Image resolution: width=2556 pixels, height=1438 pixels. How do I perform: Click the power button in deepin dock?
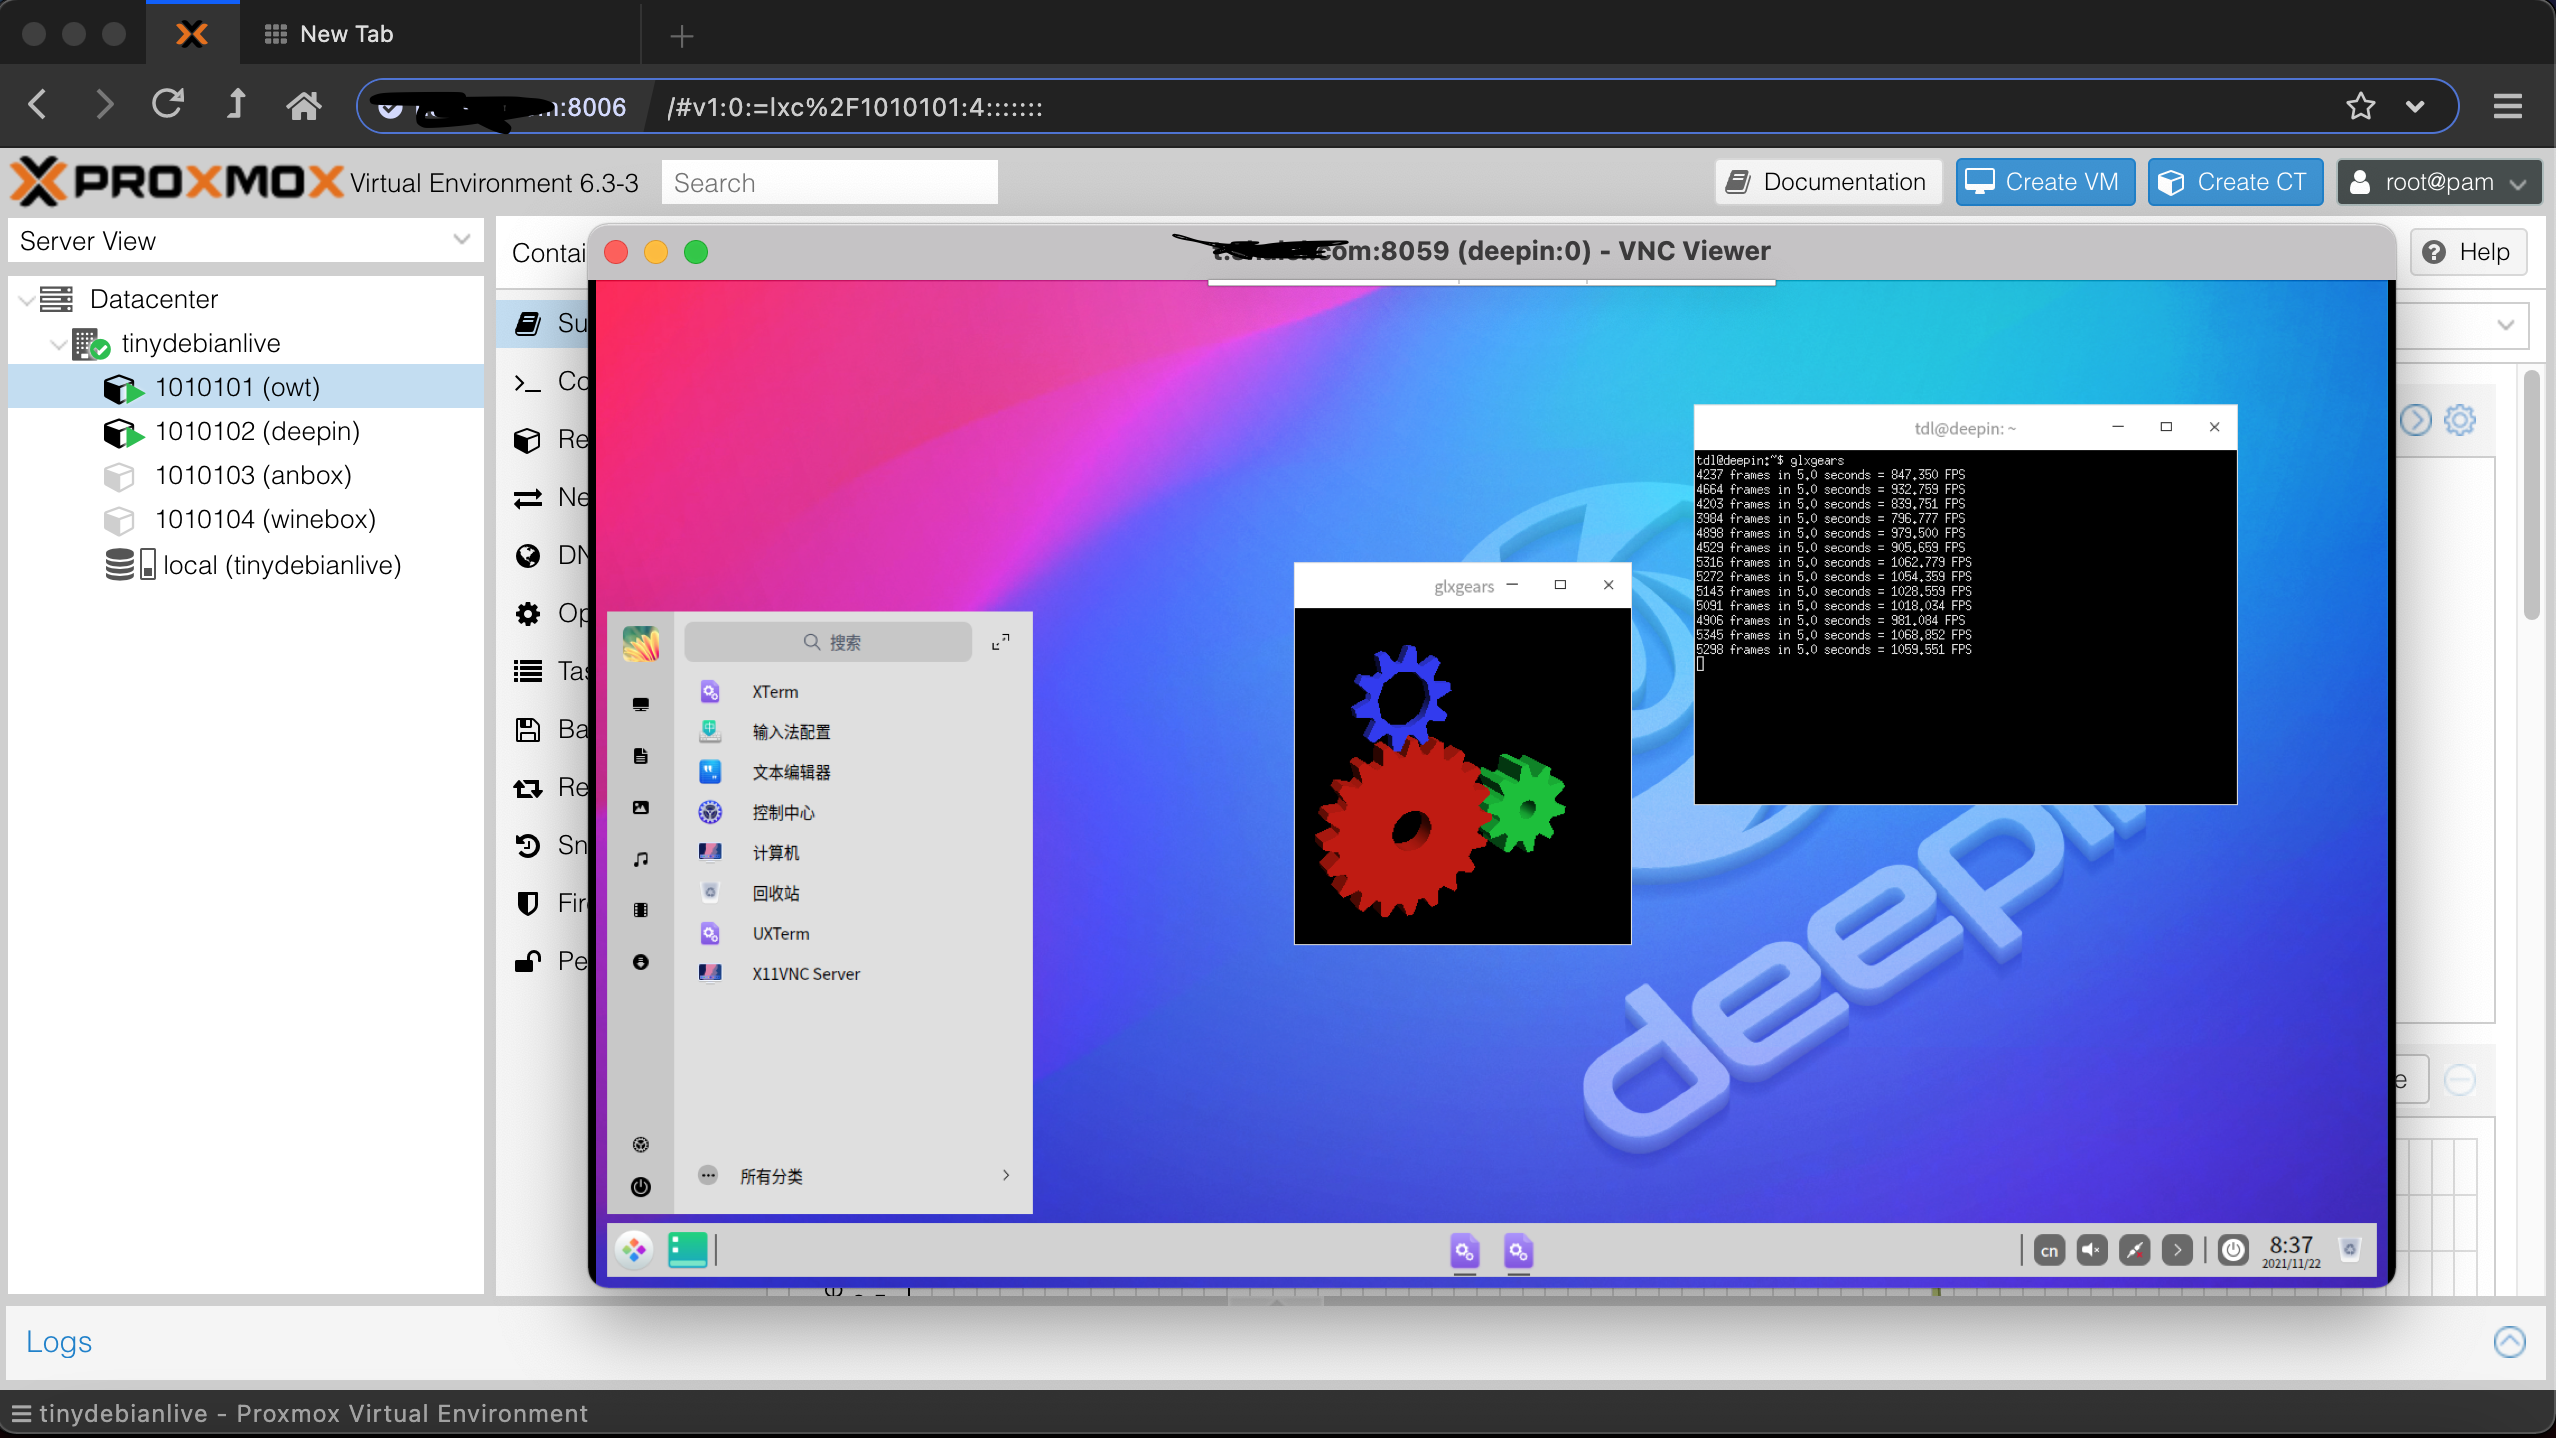(x=2233, y=1250)
